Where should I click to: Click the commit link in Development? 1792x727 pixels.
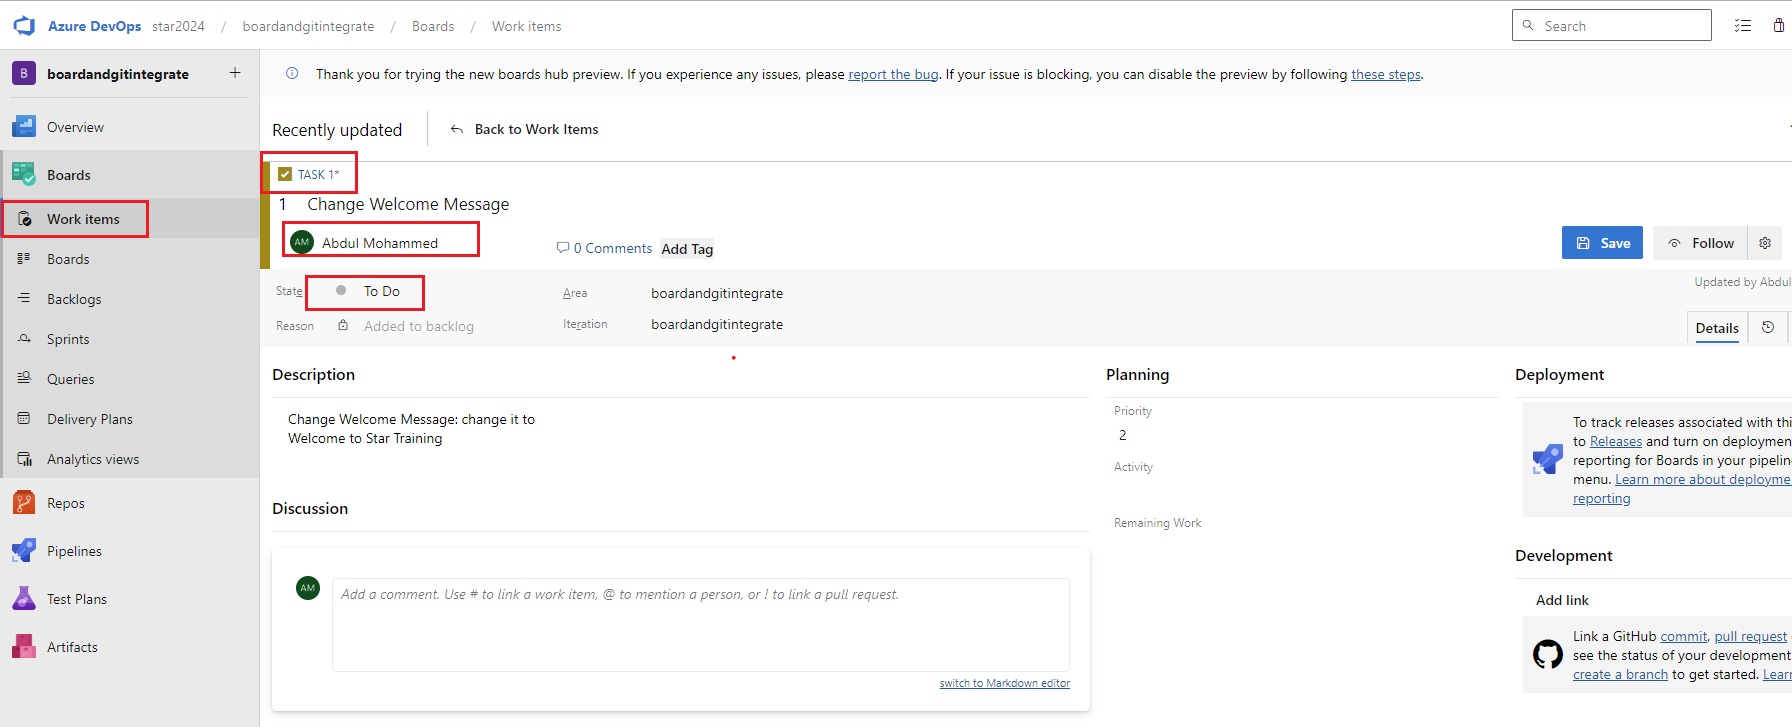pyautogui.click(x=1684, y=636)
